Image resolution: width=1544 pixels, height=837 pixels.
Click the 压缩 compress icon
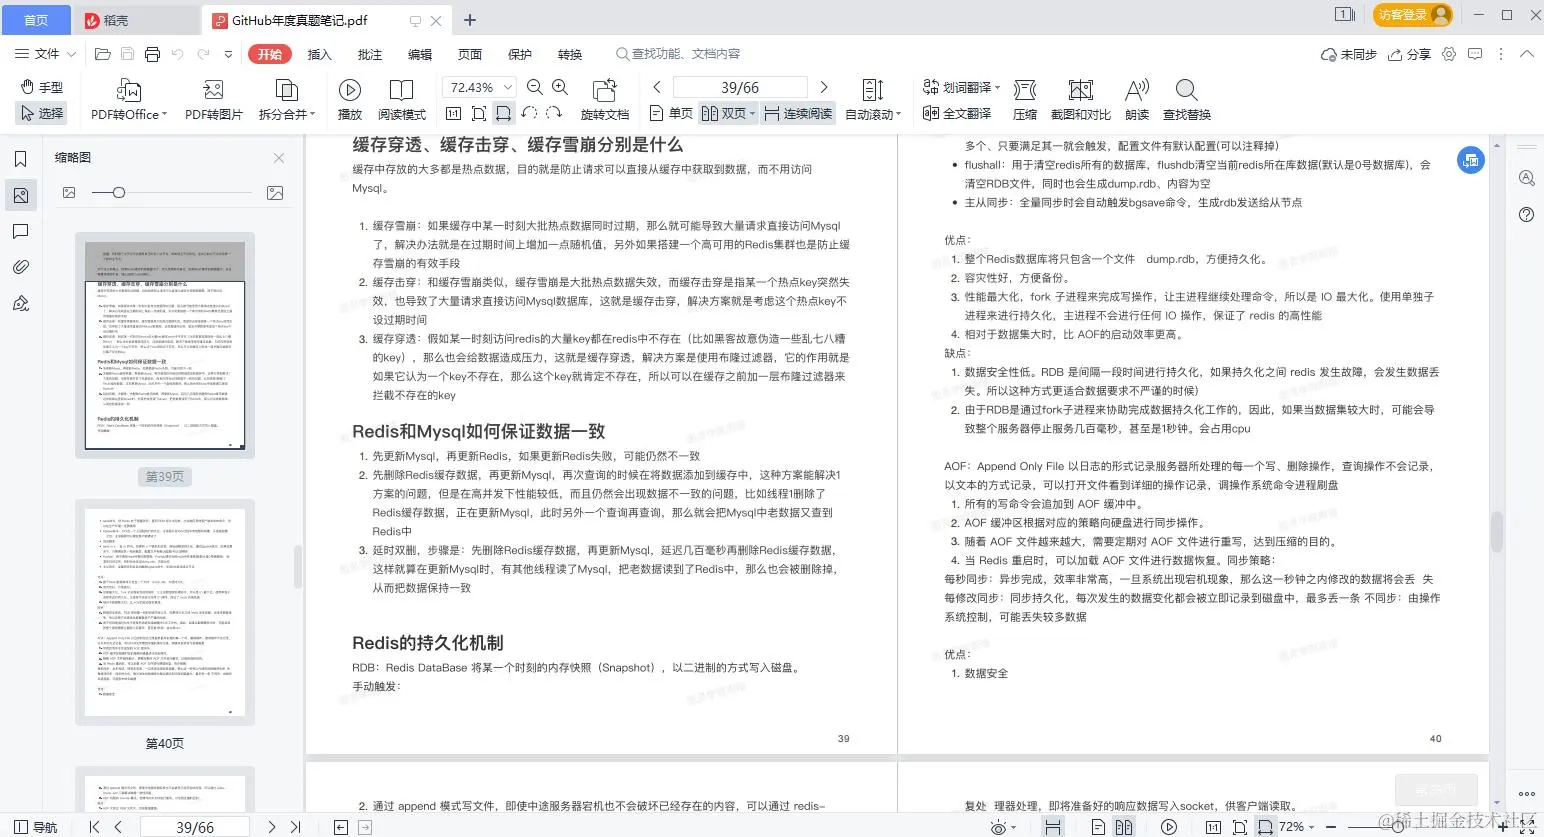1025,90
